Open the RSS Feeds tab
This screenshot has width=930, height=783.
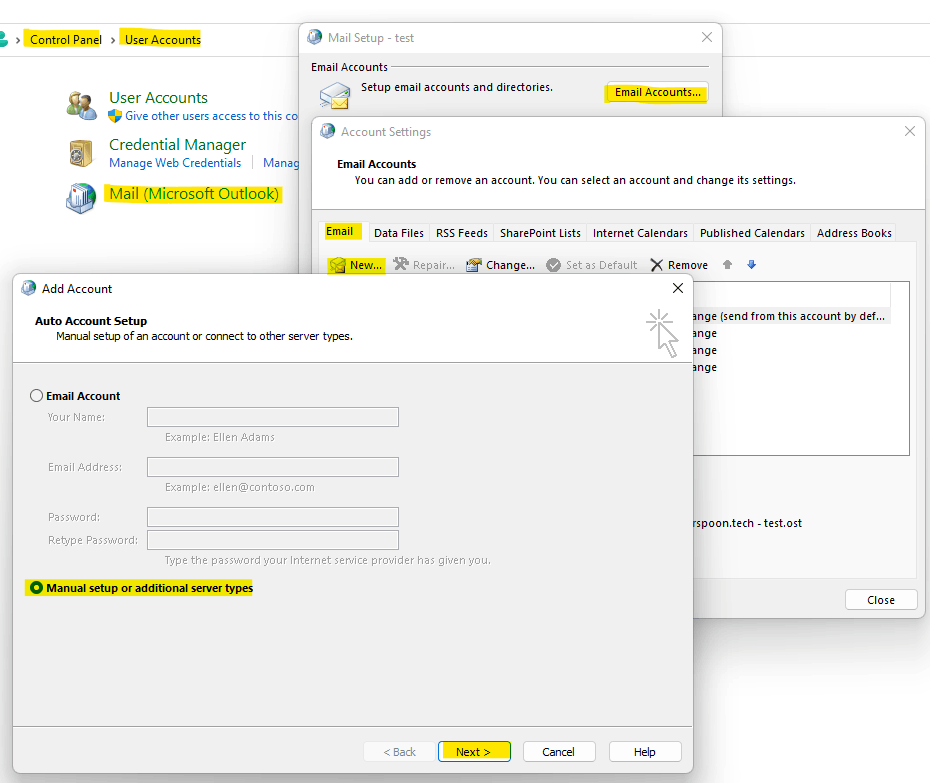(x=461, y=233)
